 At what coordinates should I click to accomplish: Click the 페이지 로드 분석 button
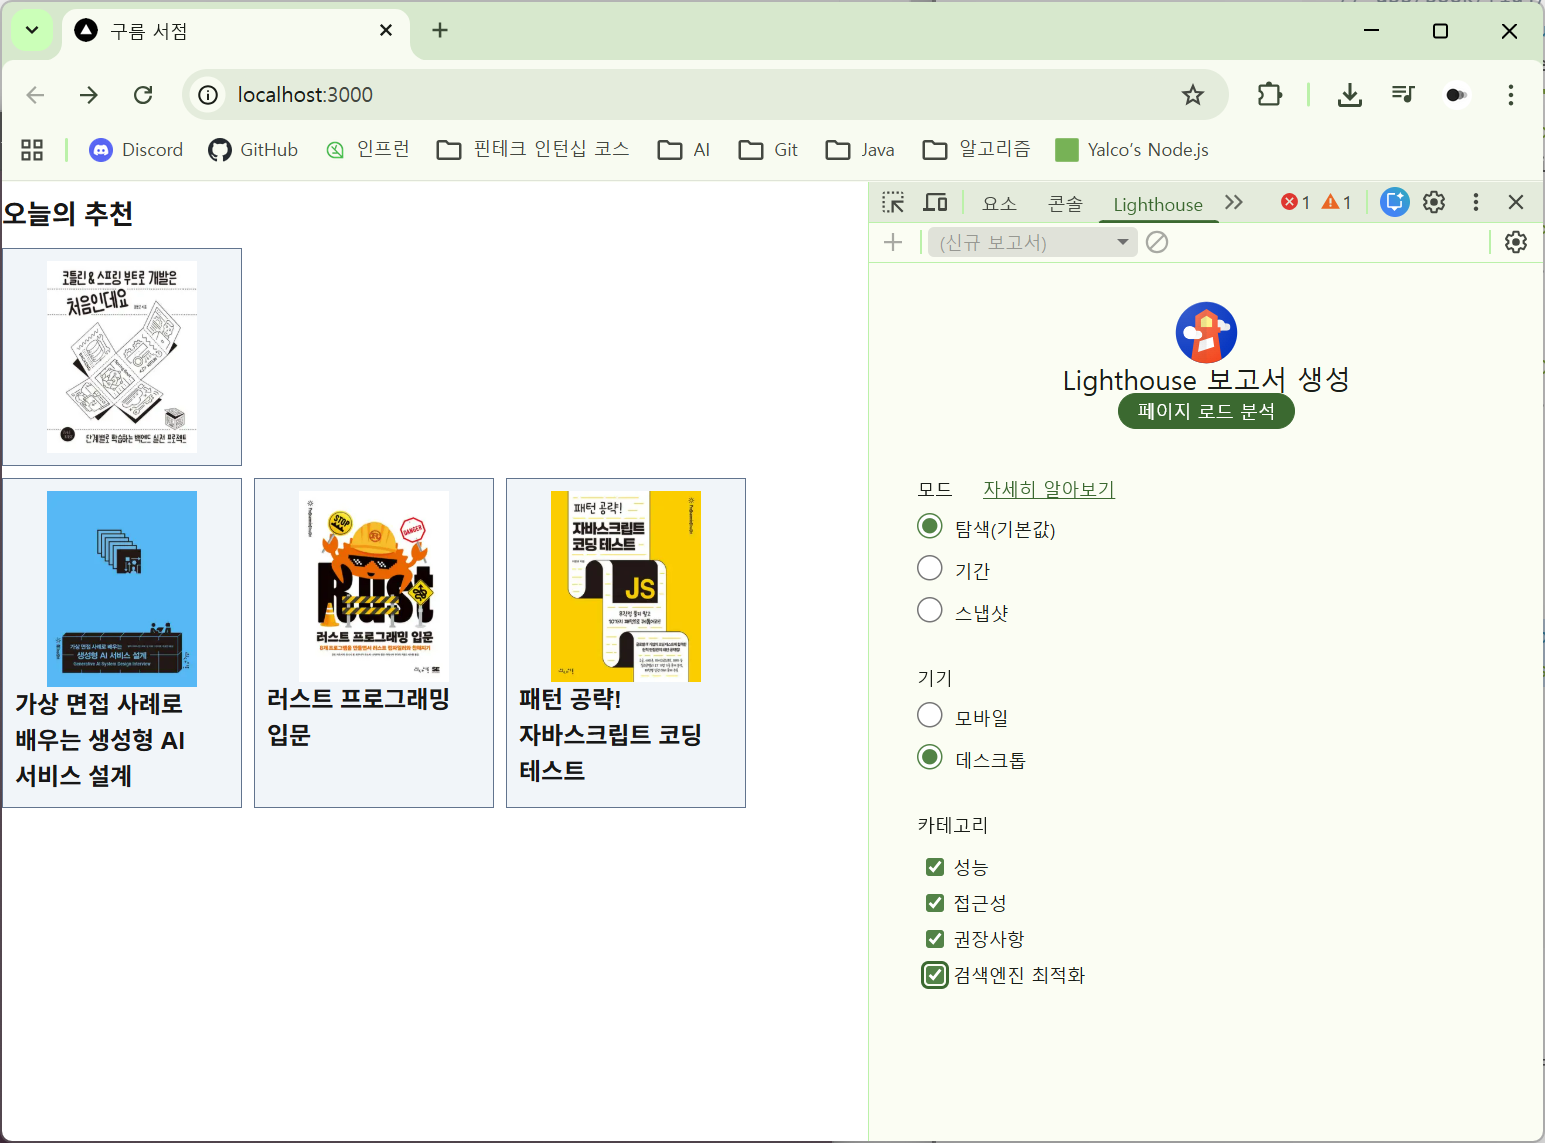pyautogui.click(x=1206, y=411)
